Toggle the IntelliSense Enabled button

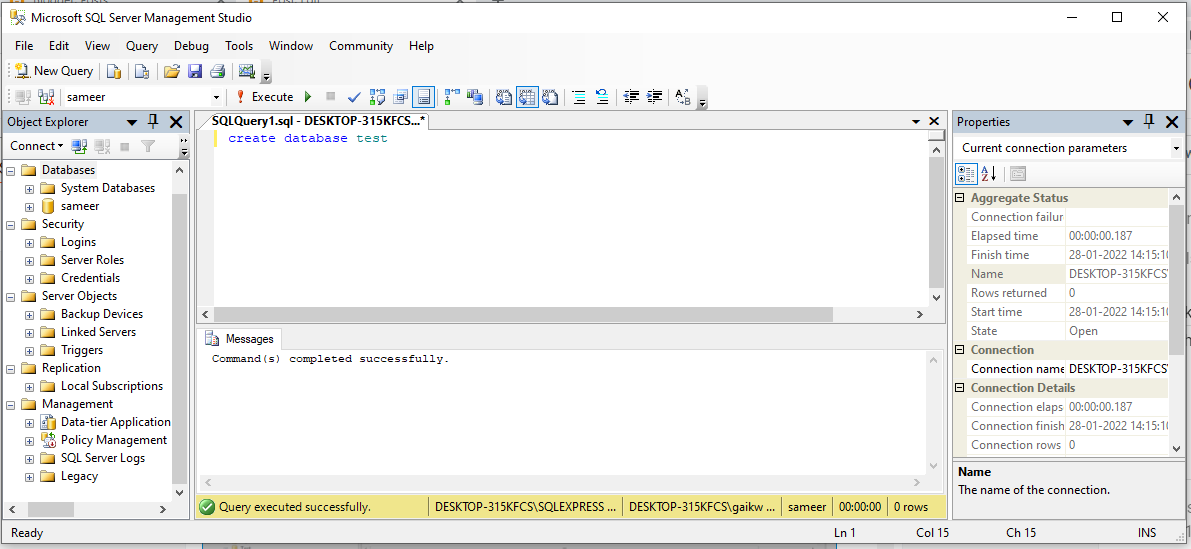(423, 97)
